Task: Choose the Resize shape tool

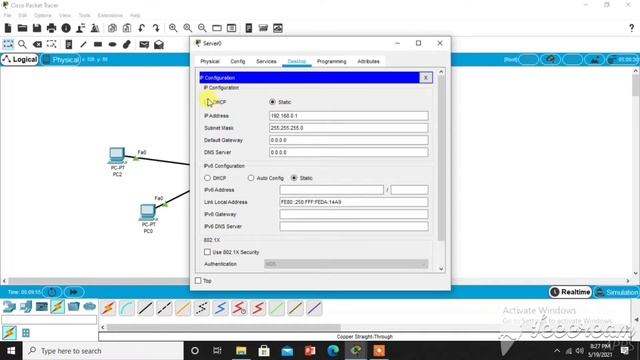Action: pos(51,44)
